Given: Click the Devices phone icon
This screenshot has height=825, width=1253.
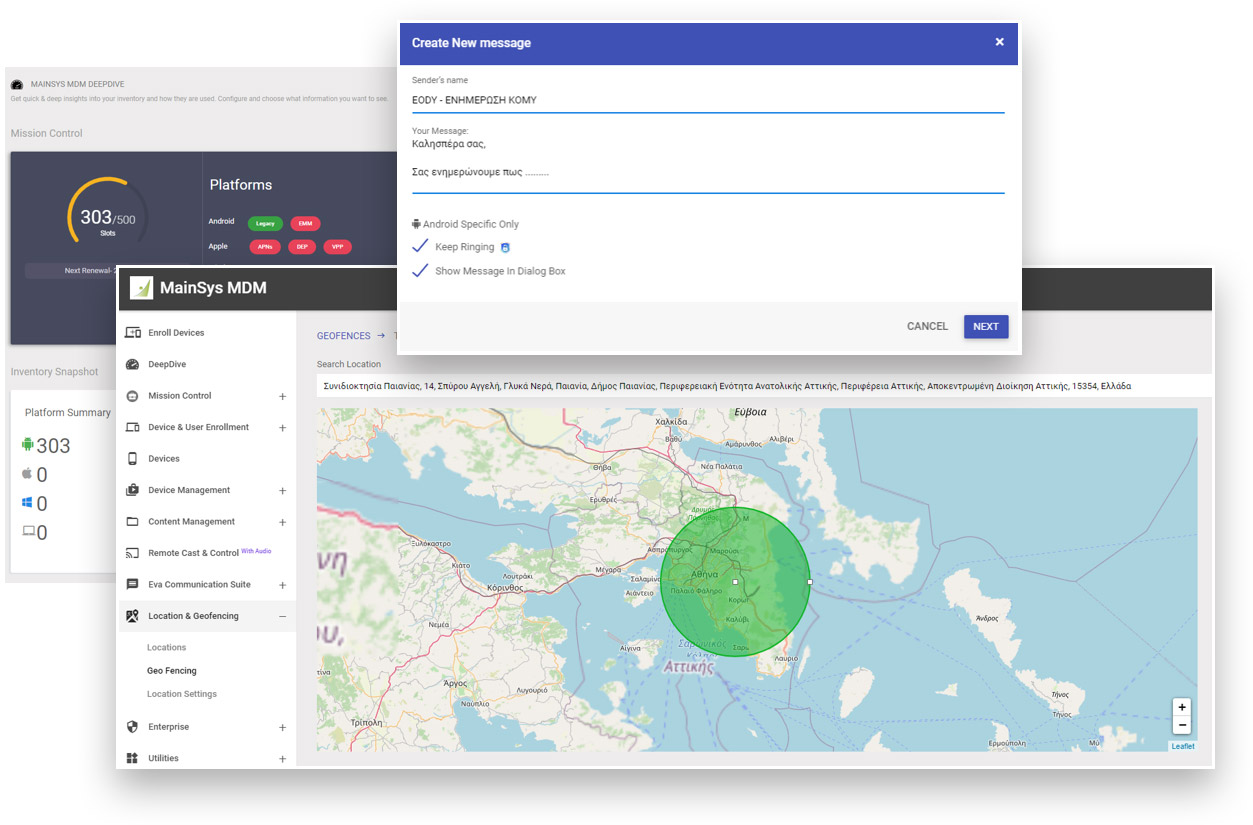Looking at the screenshot, I should [x=132, y=459].
